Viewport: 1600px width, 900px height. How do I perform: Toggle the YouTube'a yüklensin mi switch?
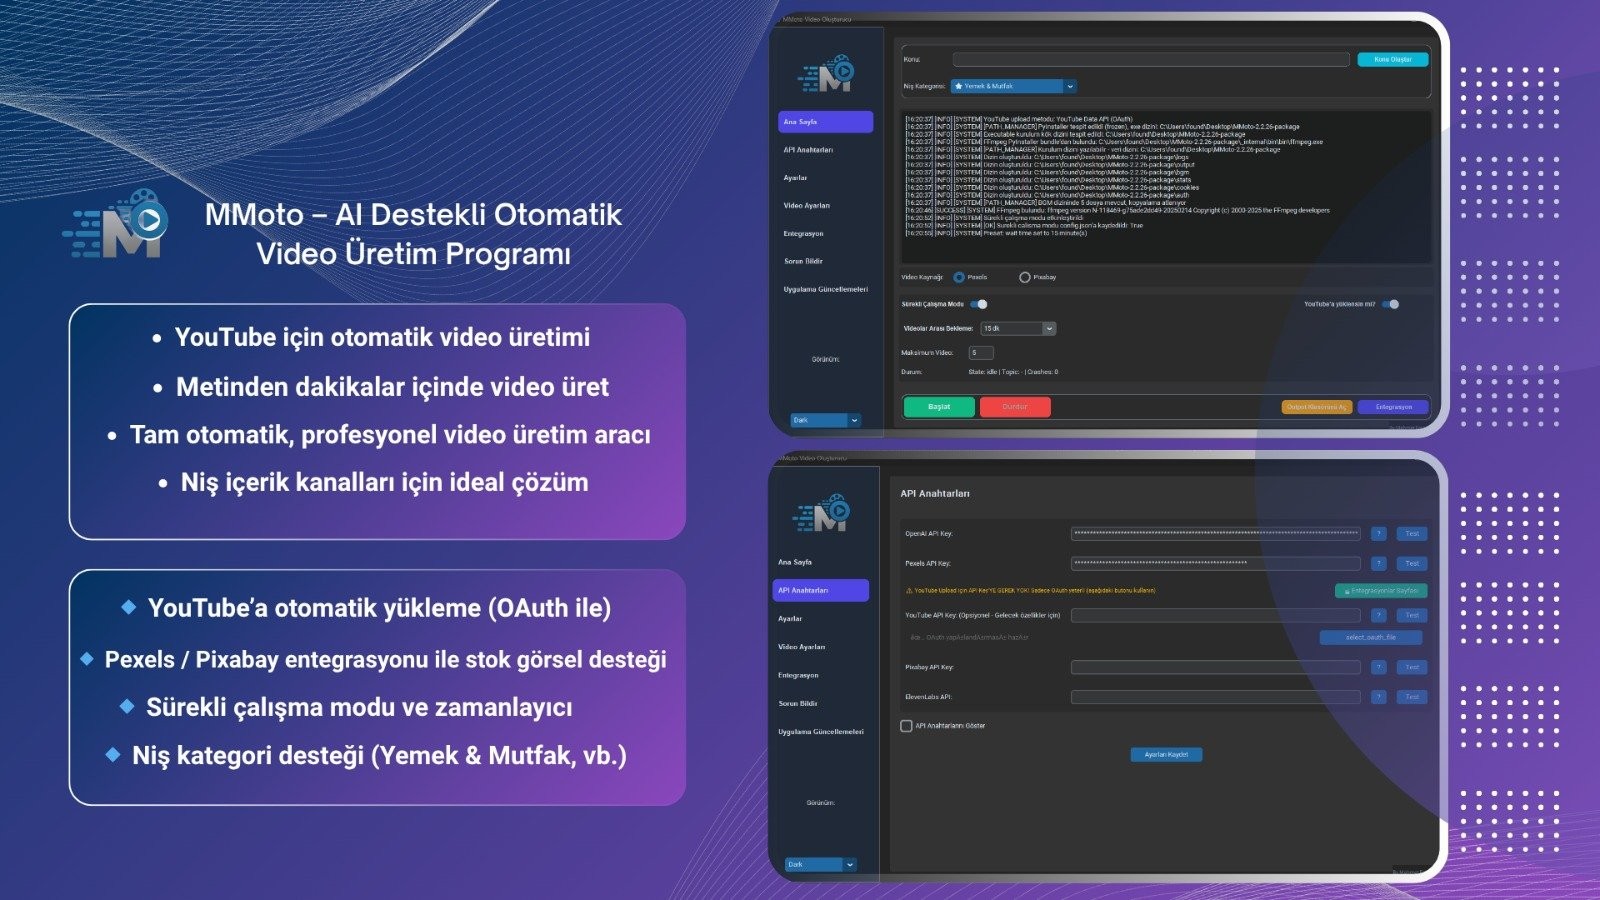1391,304
